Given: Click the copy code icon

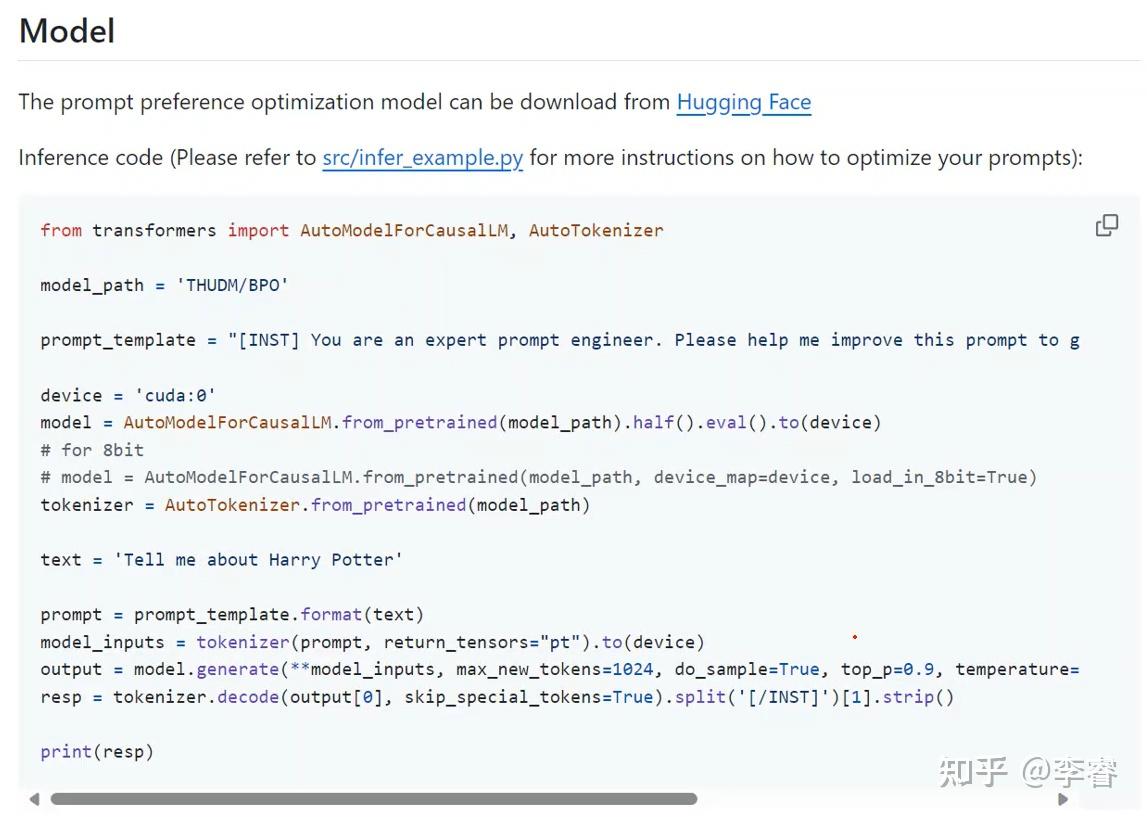Looking at the screenshot, I should click(x=1107, y=226).
